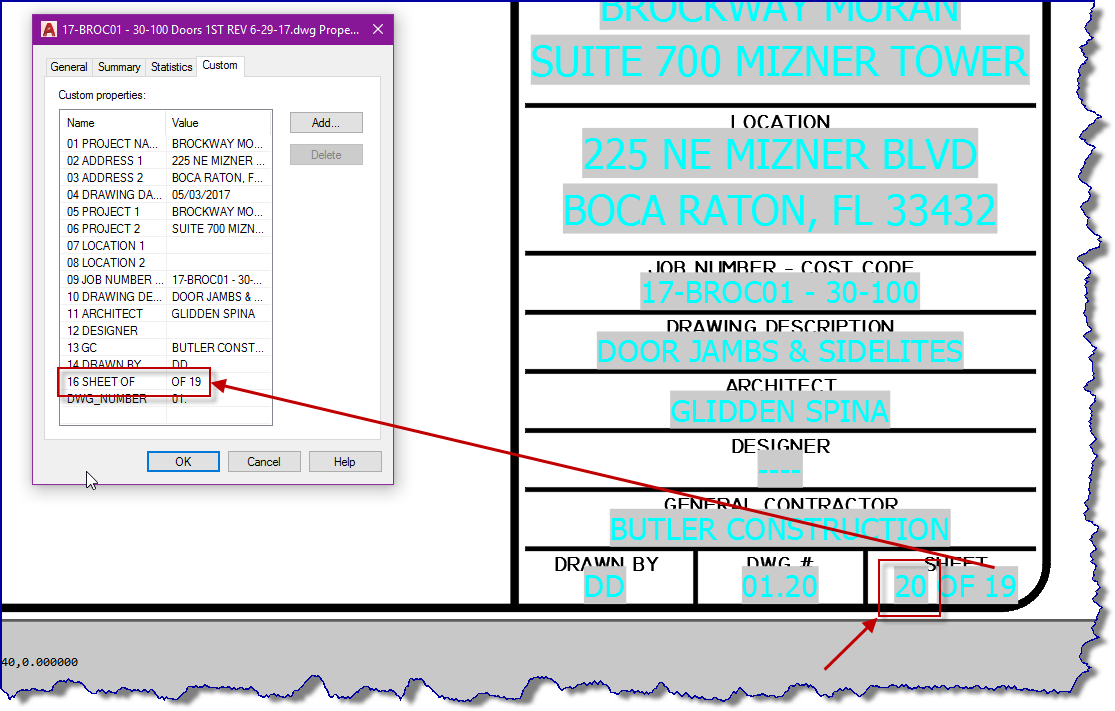The width and height of the screenshot is (1115, 711).
Task: Click the 225 NE MIZNER BLVD field
Action: (x=780, y=154)
